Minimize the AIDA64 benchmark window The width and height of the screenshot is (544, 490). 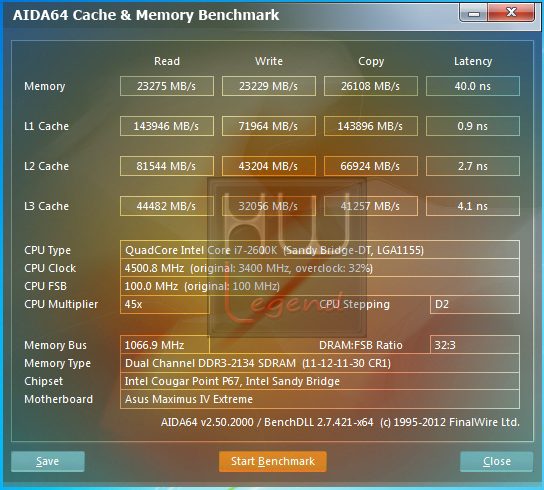coord(474,13)
